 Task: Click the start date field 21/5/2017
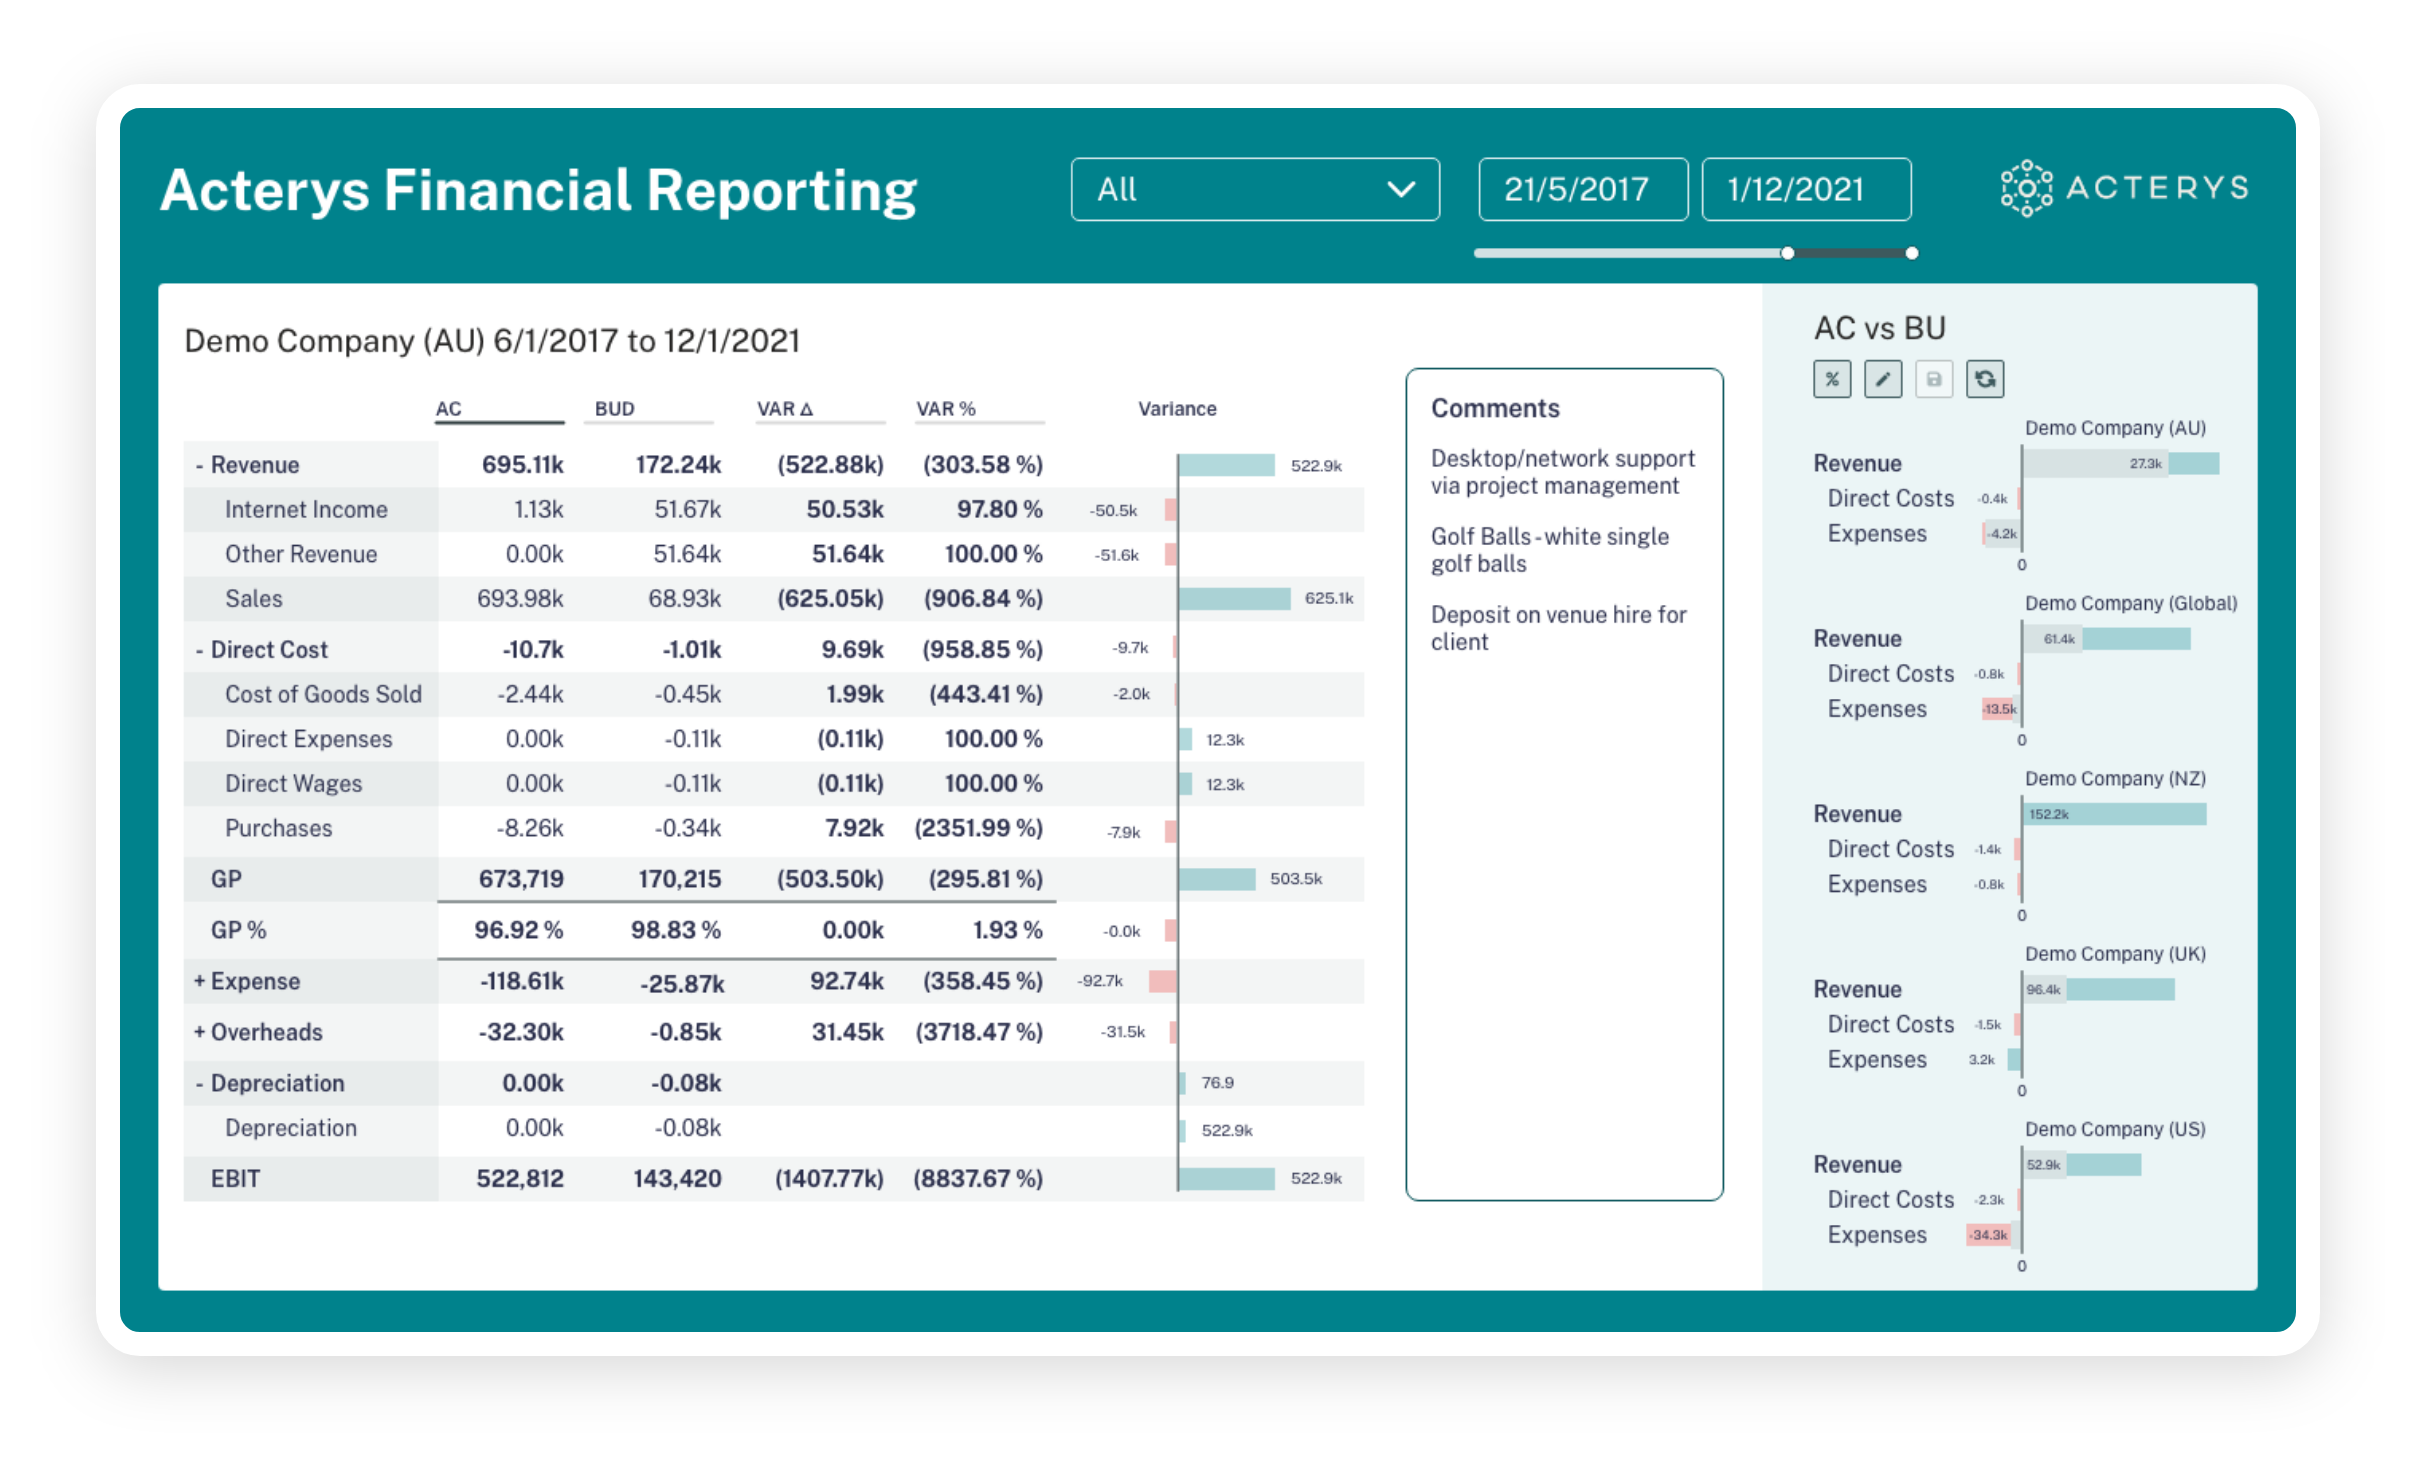[1582, 189]
